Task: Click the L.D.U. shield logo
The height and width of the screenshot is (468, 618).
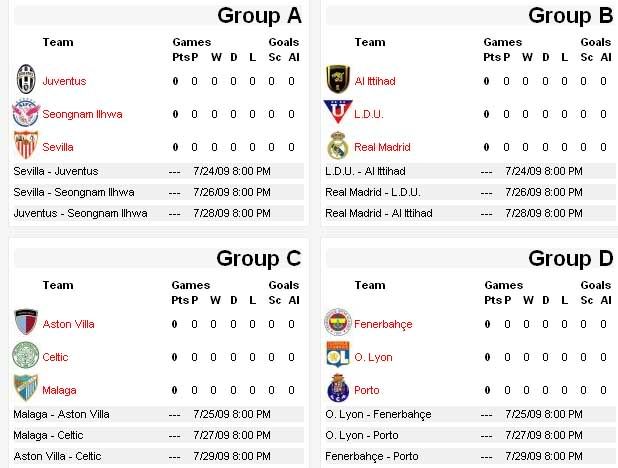Action: (337, 112)
